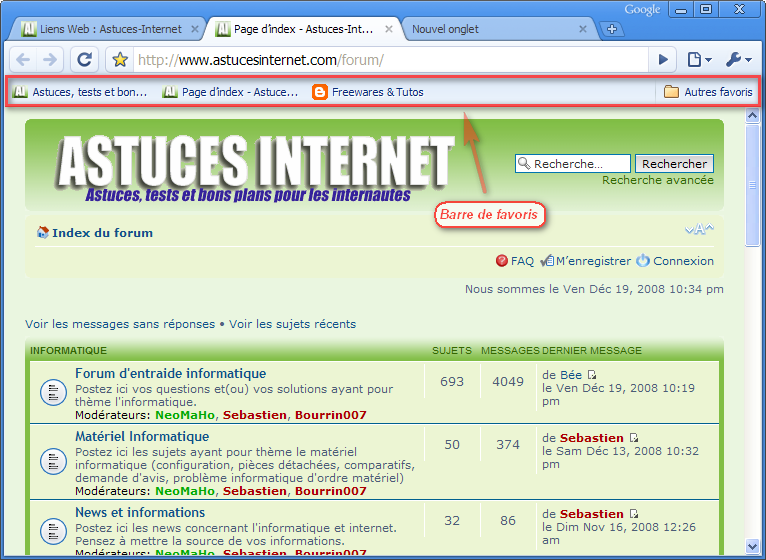The image size is (766, 560).
Task: Open the News et informations forum
Action: pos(140,512)
